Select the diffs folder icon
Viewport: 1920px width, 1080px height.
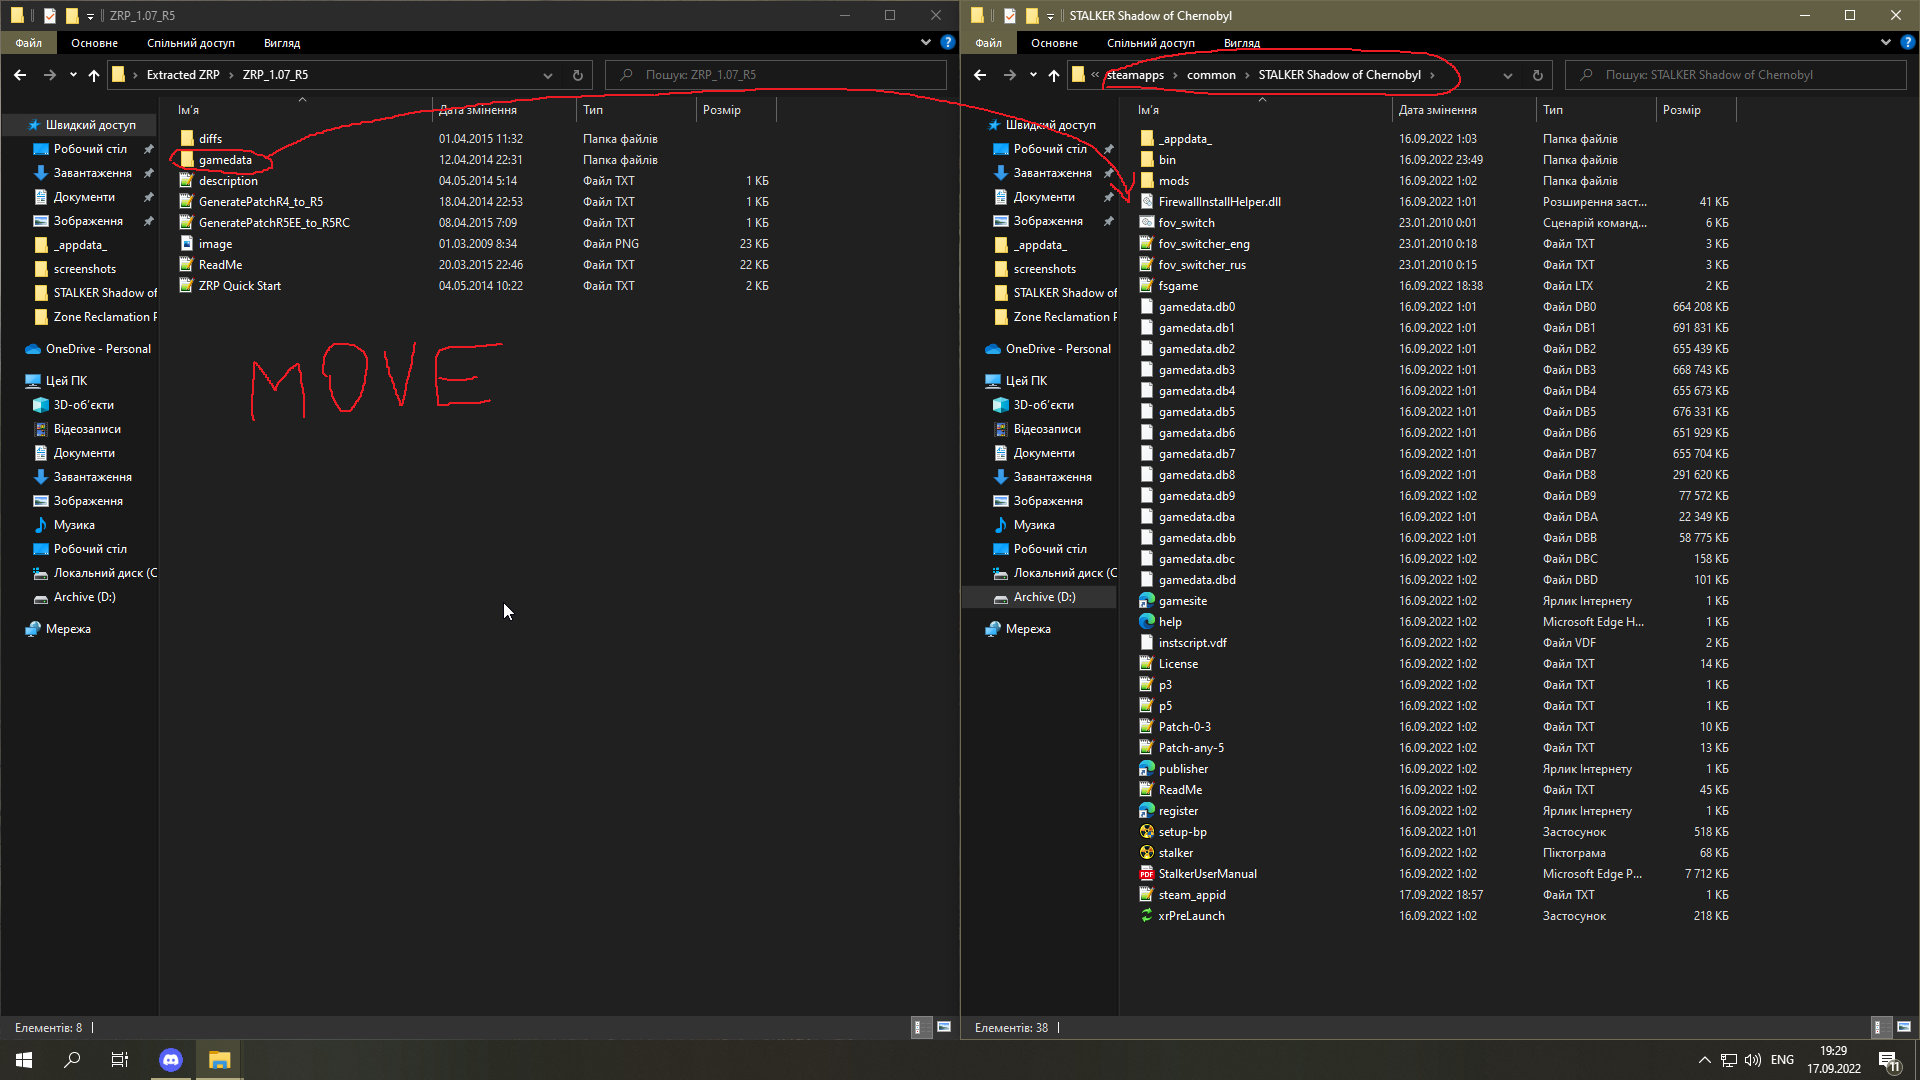tap(187, 139)
